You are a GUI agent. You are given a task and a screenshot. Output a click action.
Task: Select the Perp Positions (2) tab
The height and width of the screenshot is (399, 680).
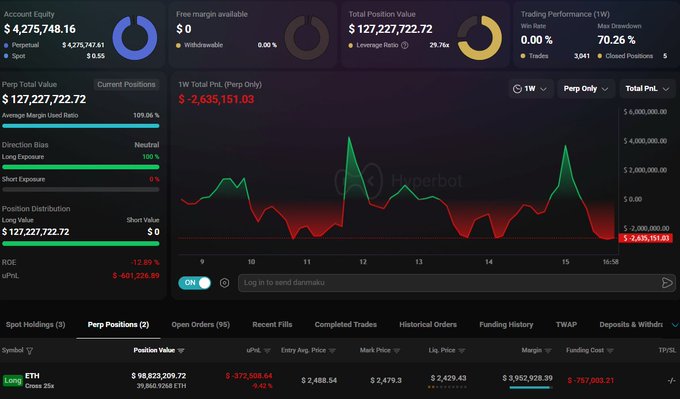point(118,324)
